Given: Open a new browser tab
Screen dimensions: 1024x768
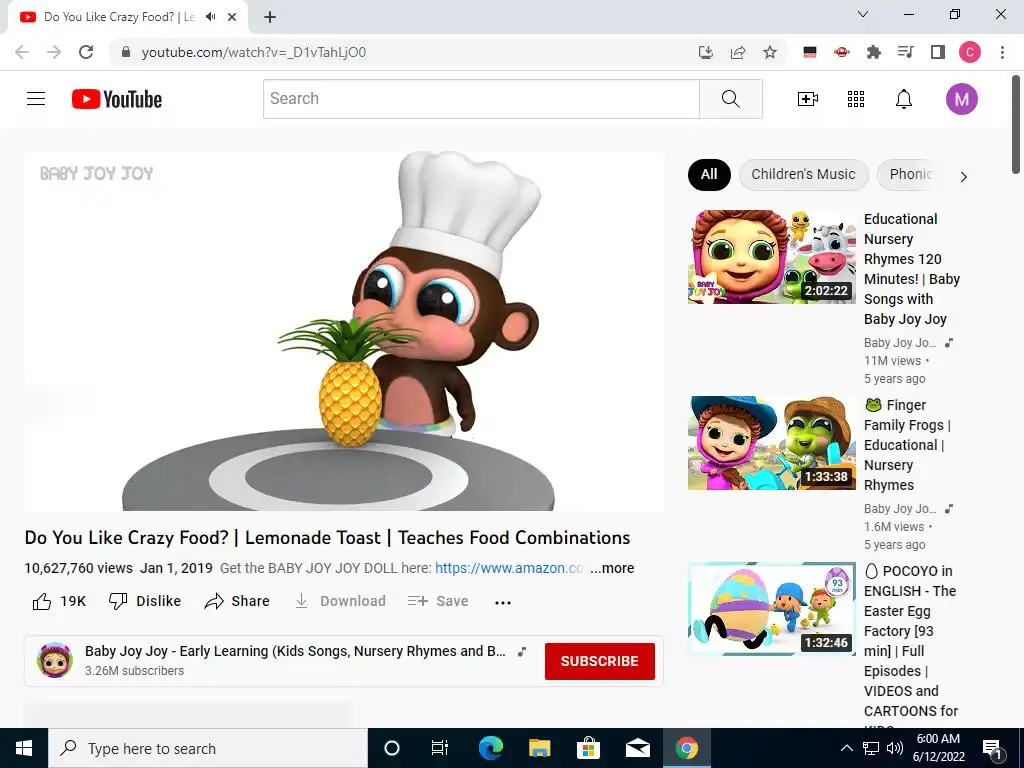Looking at the screenshot, I should (270, 17).
